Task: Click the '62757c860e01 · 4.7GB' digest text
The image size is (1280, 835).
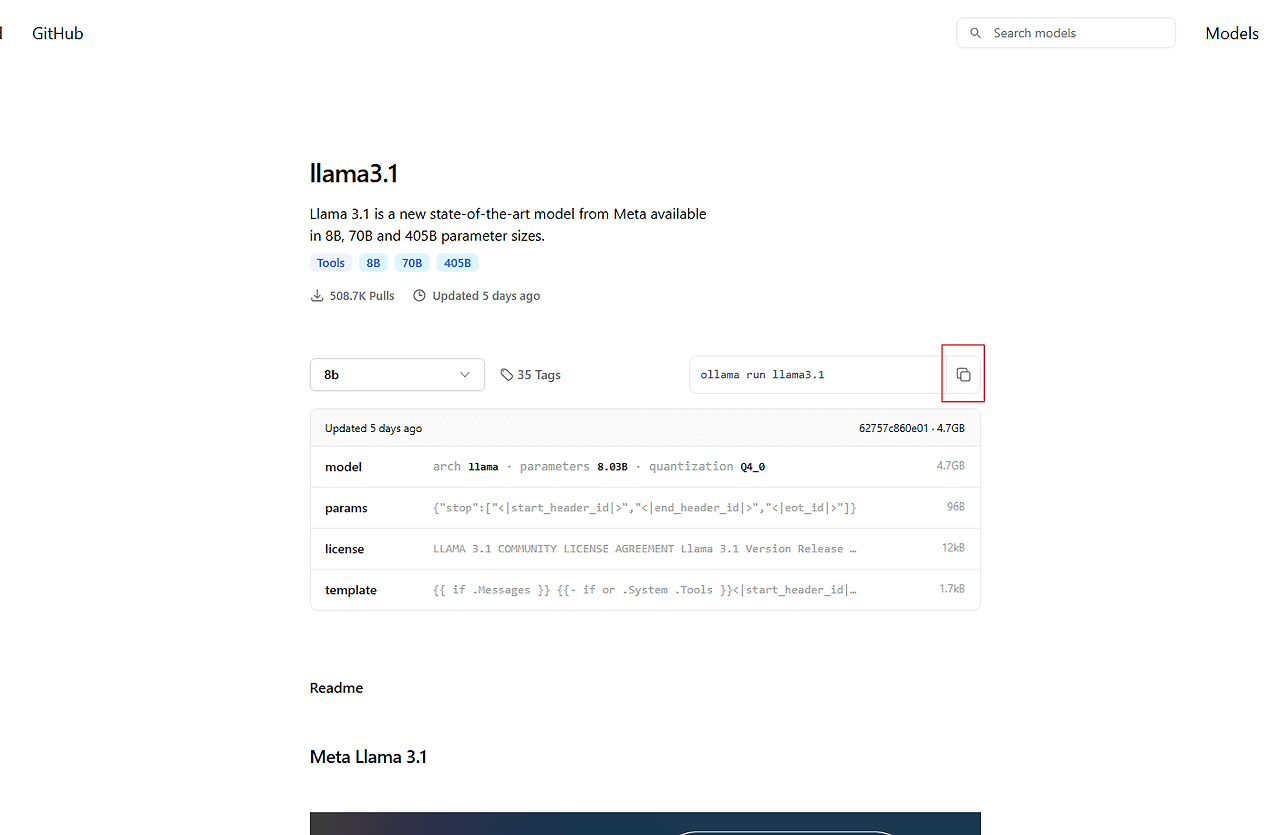Action: coord(912,428)
